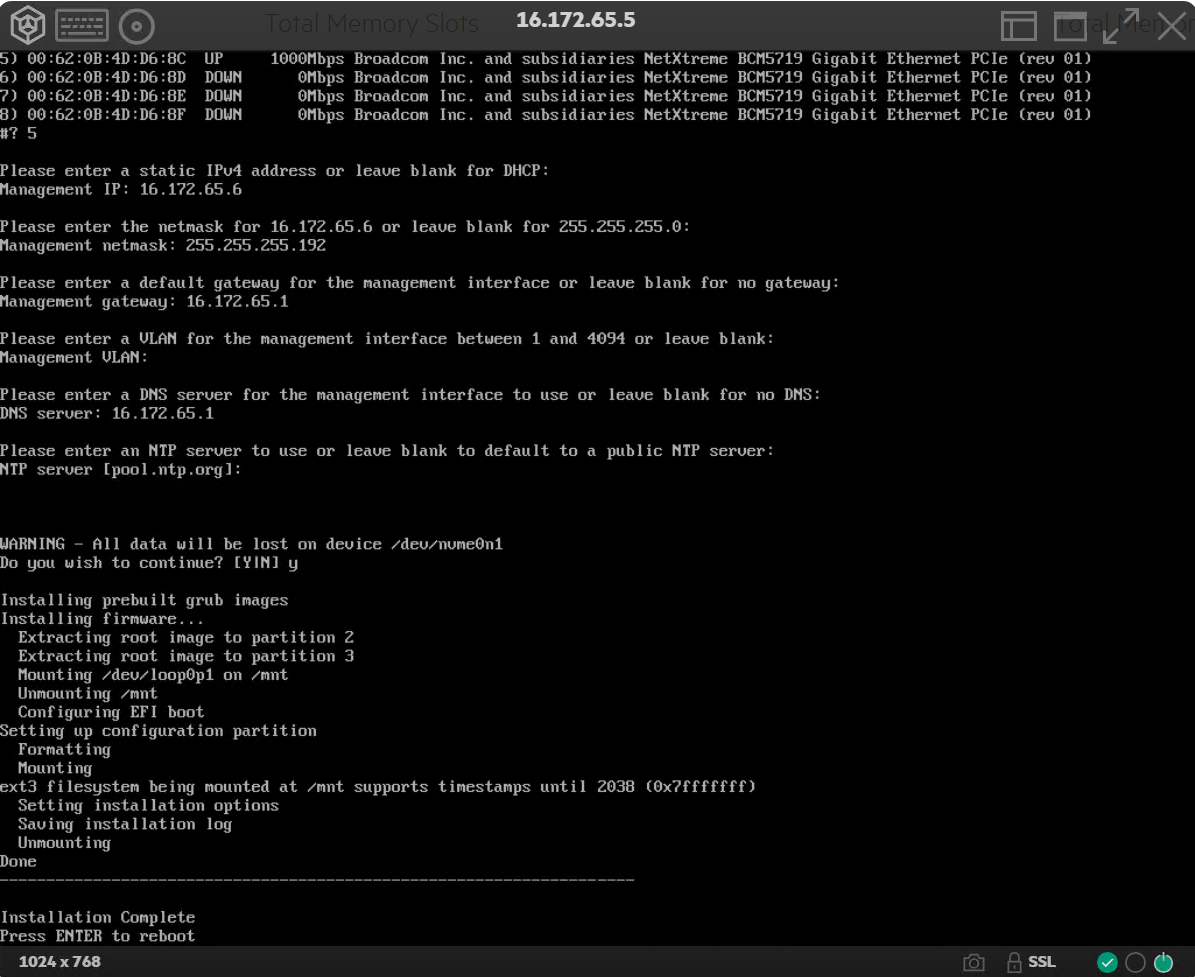This screenshot has height=977, width=1195.
Task: Click the NIC row 00:62:0B:4D:D6:8C UP
Action: click(546, 59)
